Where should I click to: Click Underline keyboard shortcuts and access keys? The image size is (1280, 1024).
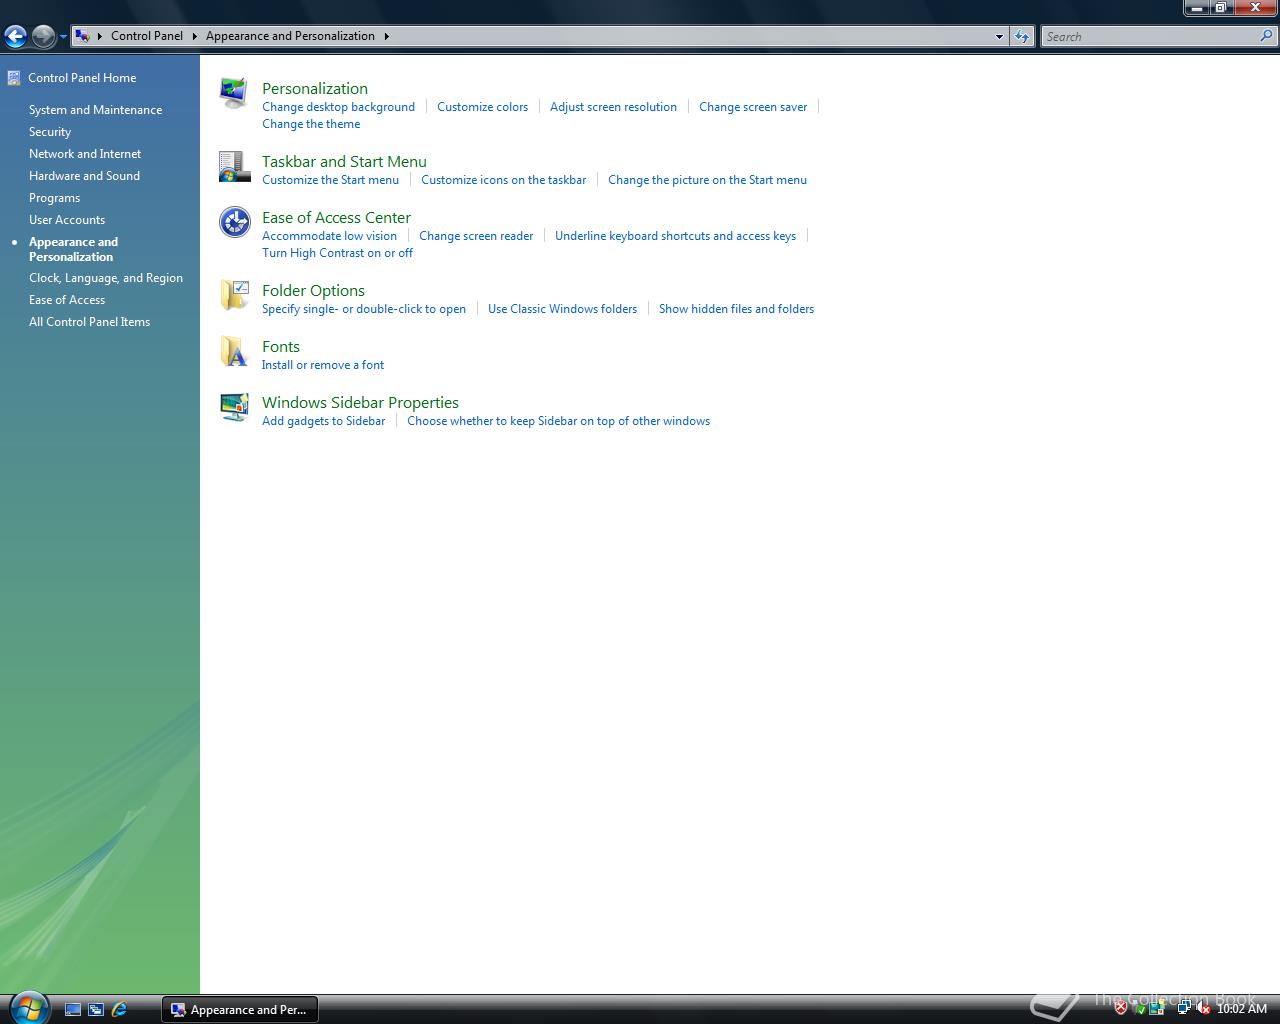point(675,236)
